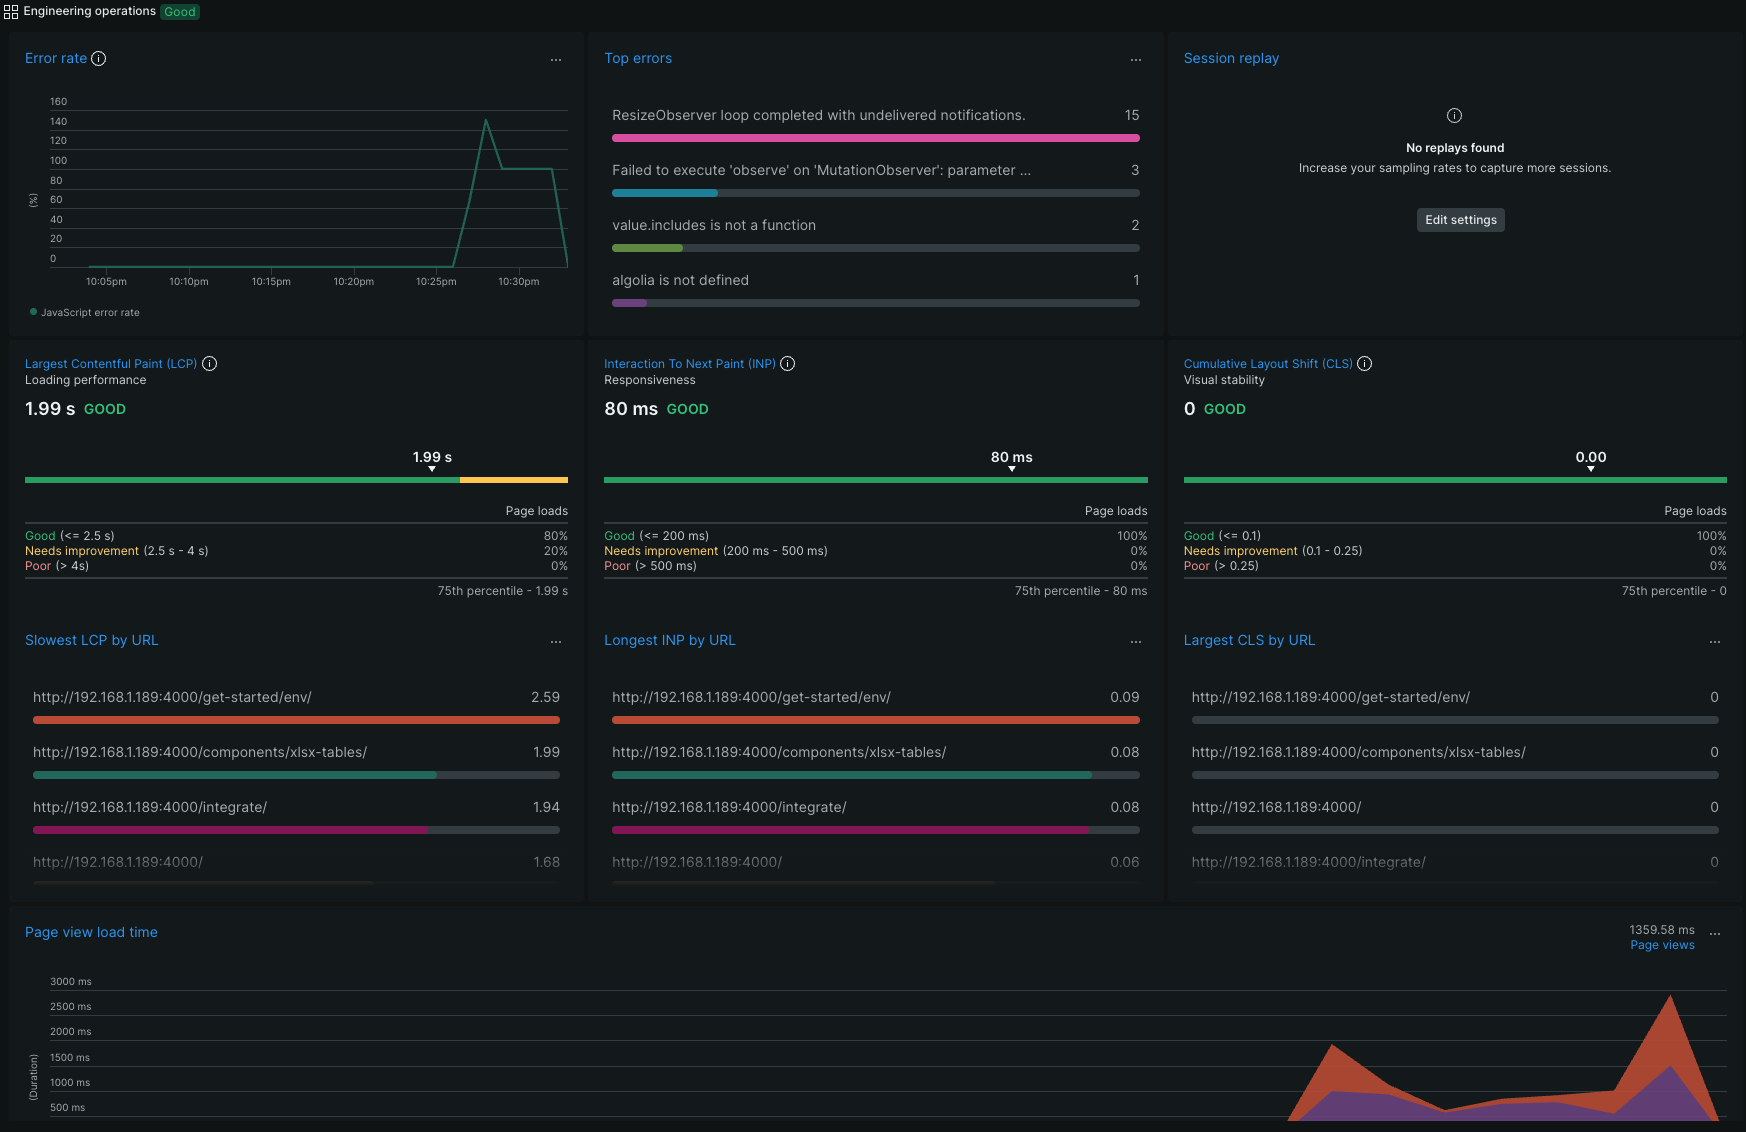This screenshot has width=1746, height=1132.
Task: Toggle the Page views legend label
Action: (x=1662, y=945)
